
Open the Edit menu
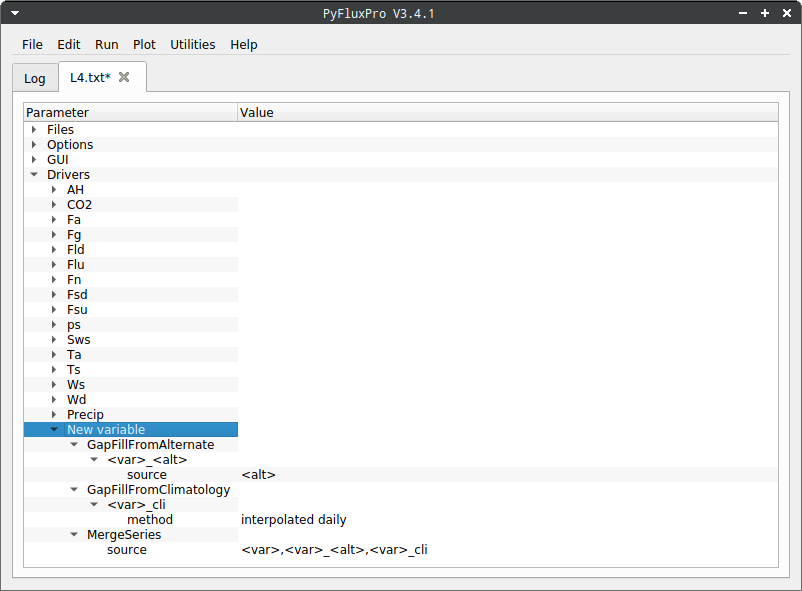point(69,45)
